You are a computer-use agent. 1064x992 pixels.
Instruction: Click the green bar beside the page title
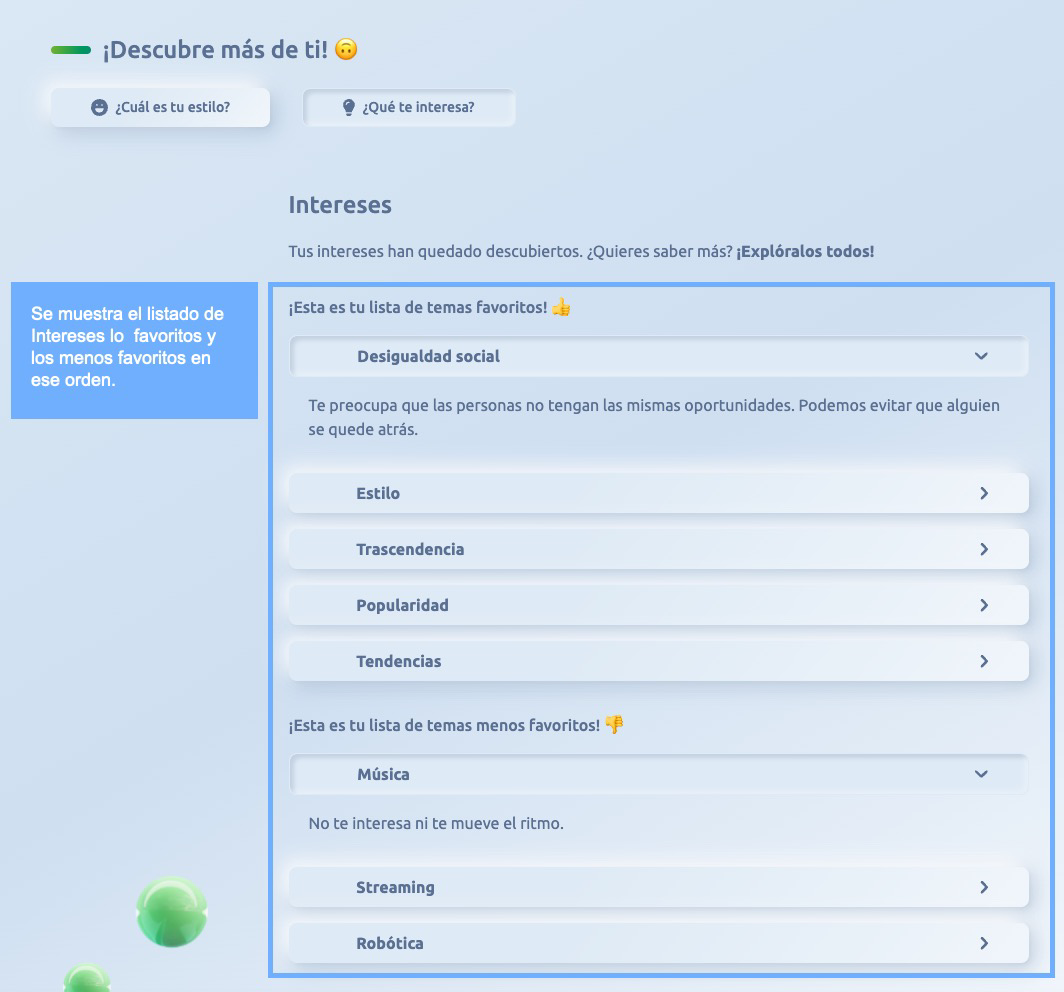click(x=71, y=50)
